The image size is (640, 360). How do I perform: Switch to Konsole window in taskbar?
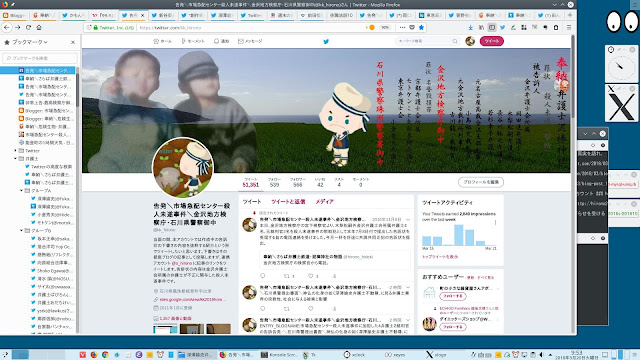pyautogui.click(x=279, y=355)
